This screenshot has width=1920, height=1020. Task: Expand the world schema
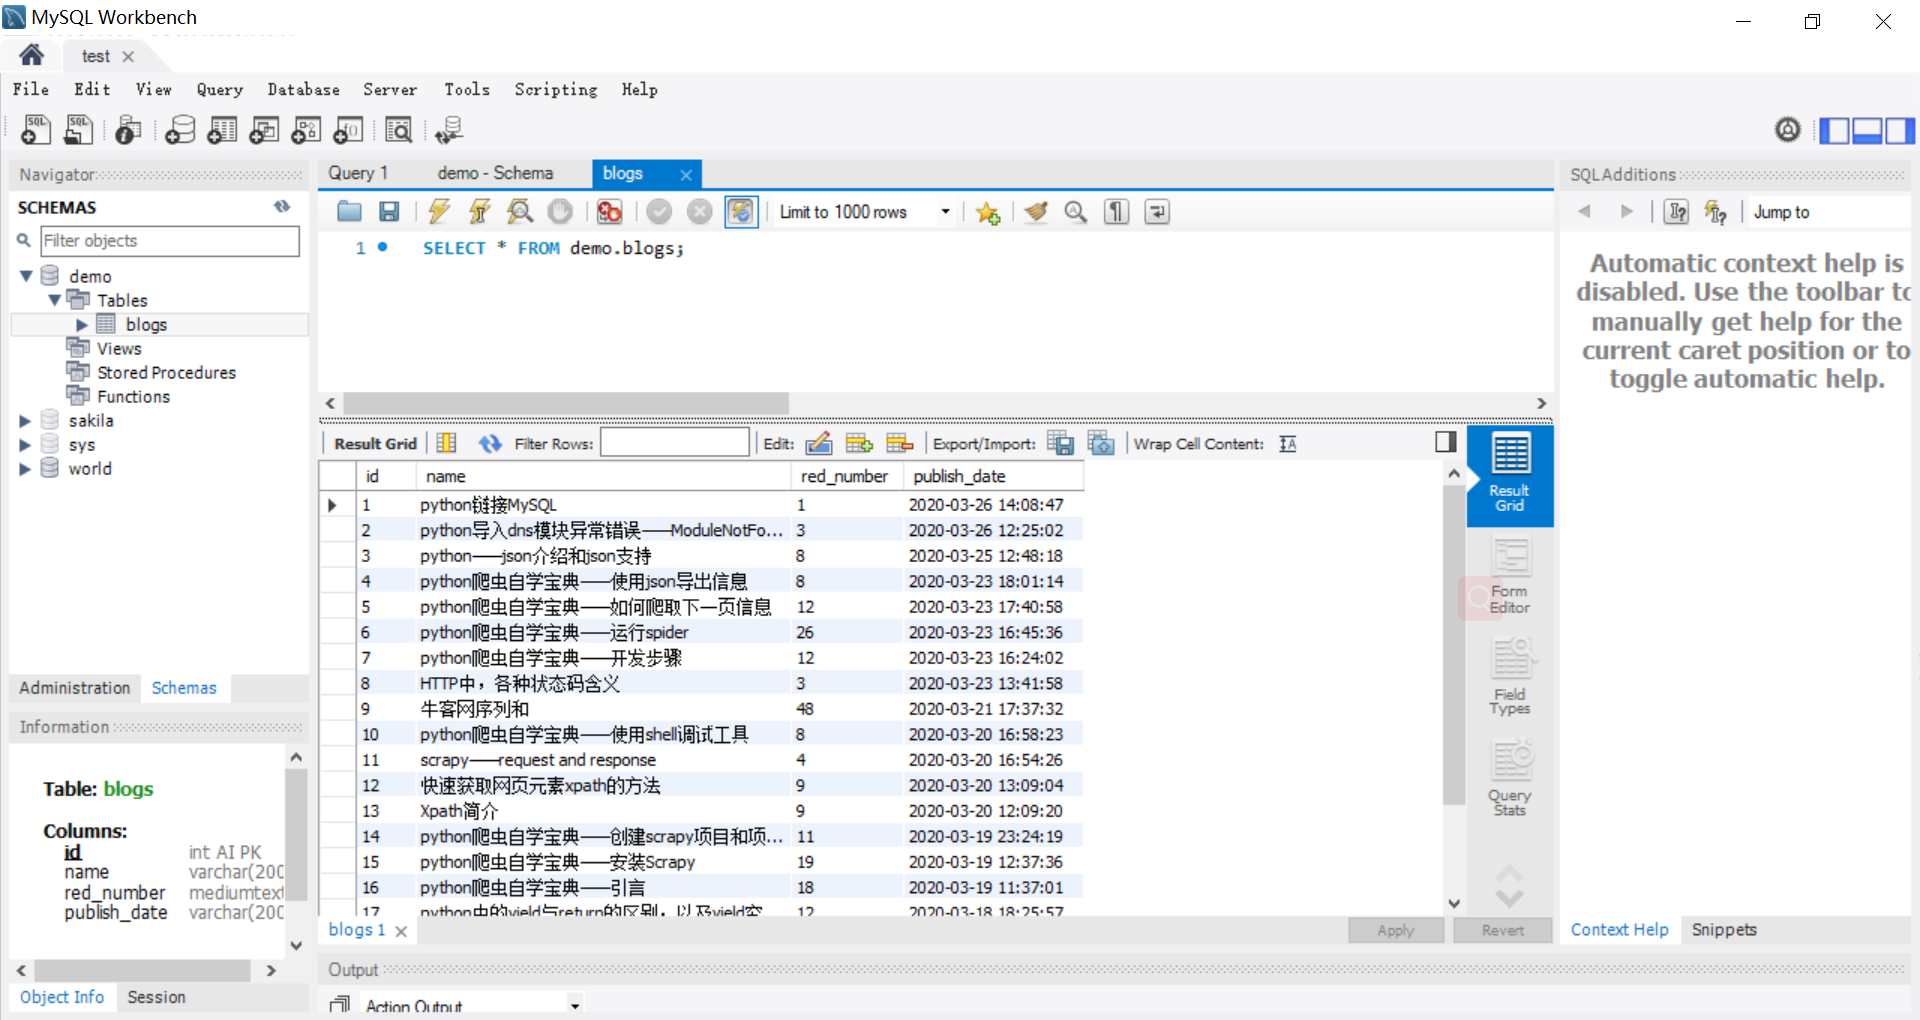(26, 469)
